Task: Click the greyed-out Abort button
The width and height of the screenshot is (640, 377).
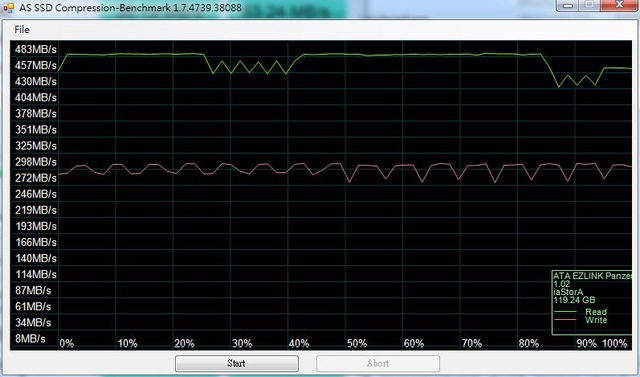Action: click(x=378, y=363)
